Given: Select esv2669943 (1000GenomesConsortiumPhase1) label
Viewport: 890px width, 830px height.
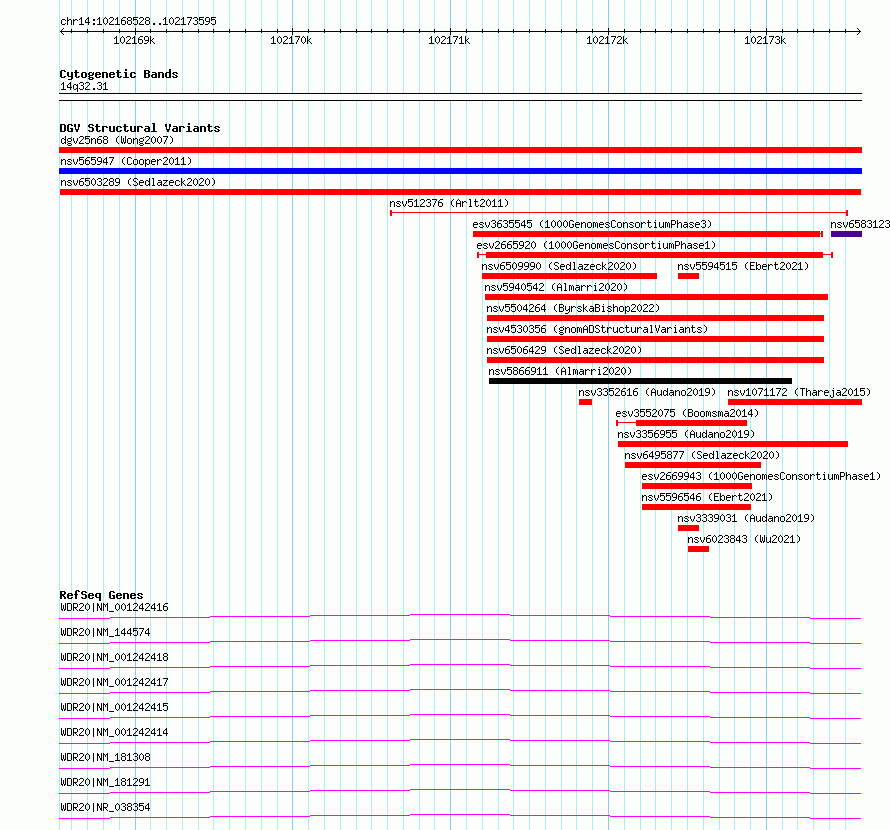Looking at the screenshot, I should click(761, 476).
